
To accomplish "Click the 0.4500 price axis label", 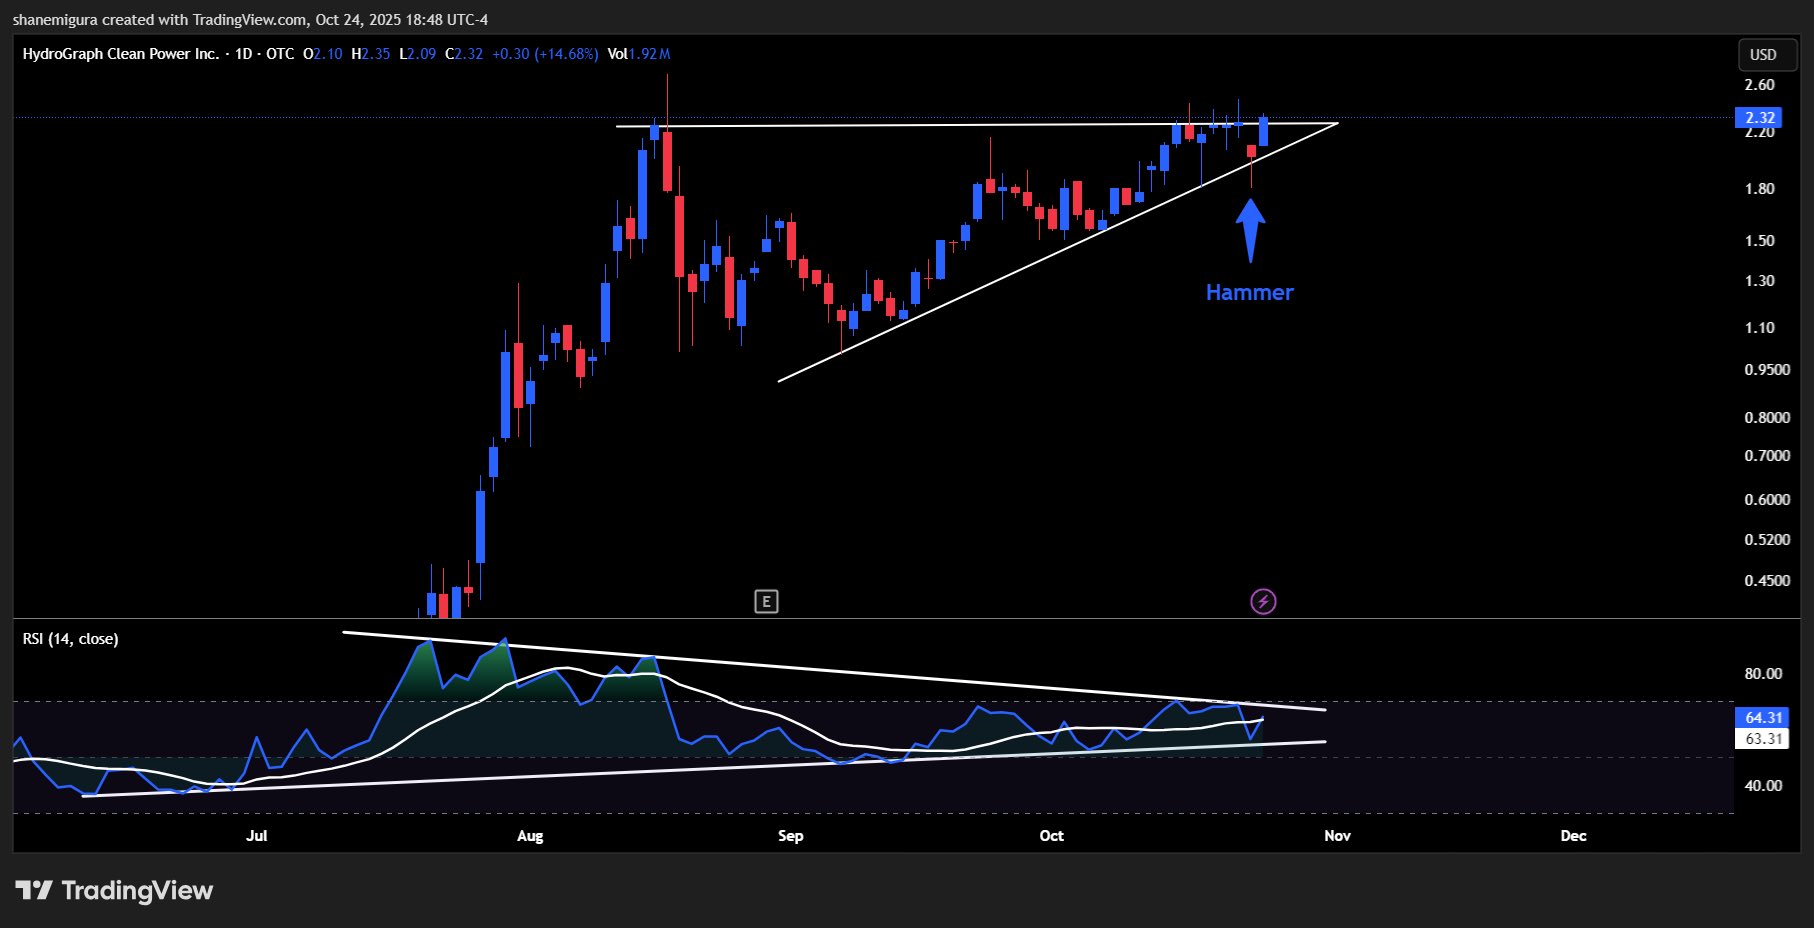I will pyautogui.click(x=1767, y=581).
